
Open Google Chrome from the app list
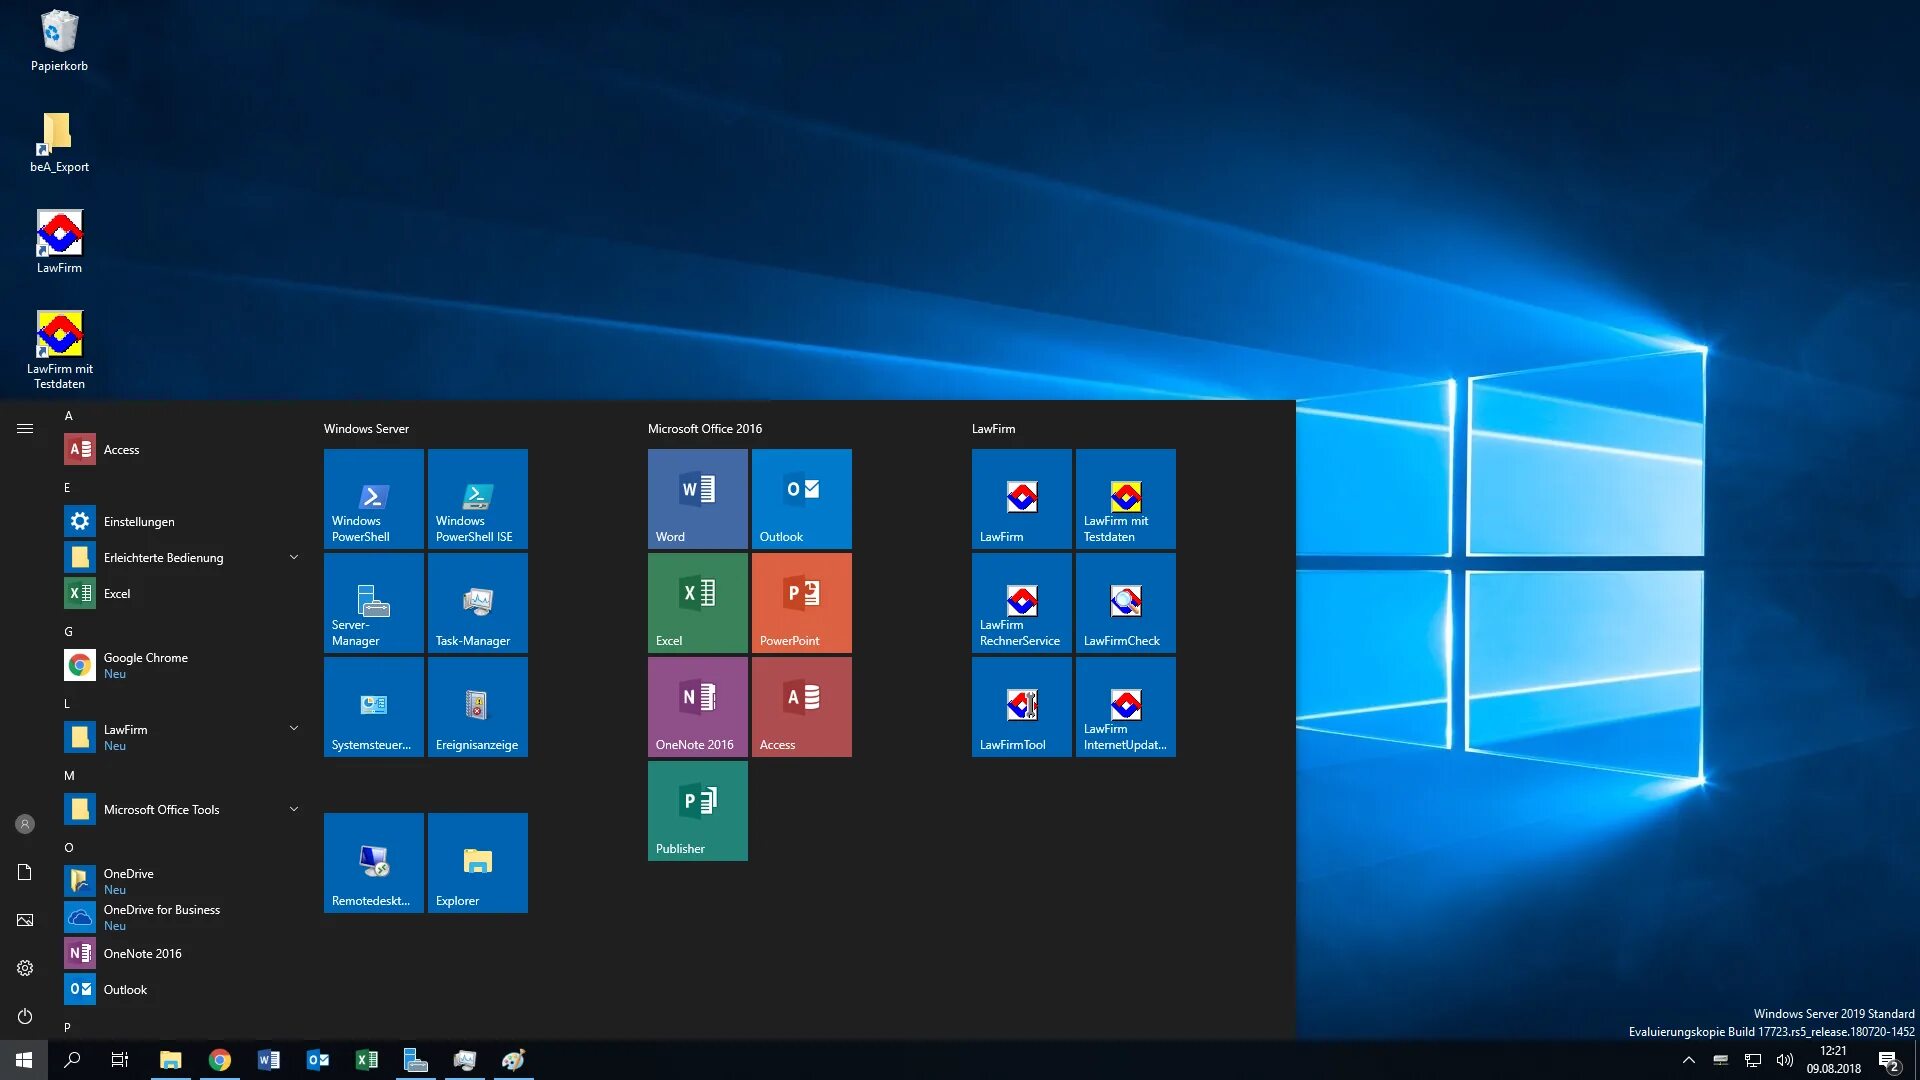pyautogui.click(x=146, y=665)
